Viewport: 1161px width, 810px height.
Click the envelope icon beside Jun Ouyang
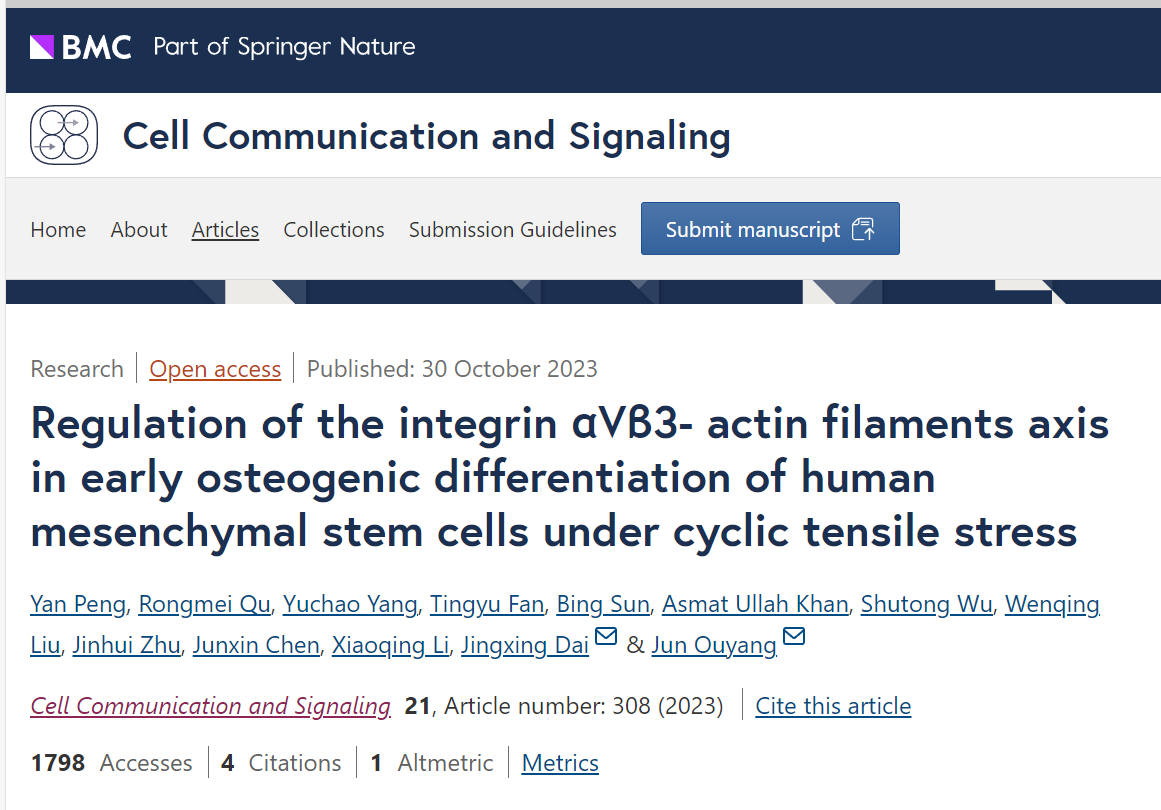[794, 638]
